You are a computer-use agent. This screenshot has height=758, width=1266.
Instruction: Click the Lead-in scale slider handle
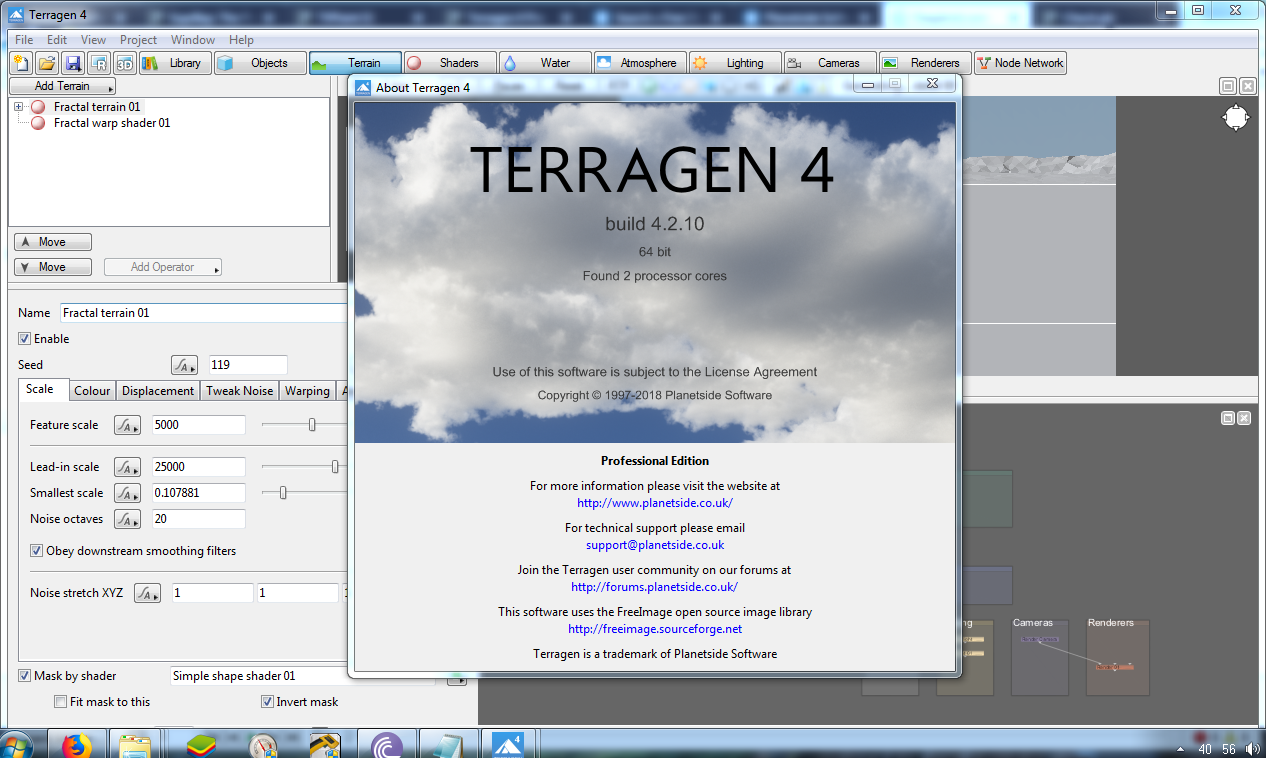(x=335, y=467)
